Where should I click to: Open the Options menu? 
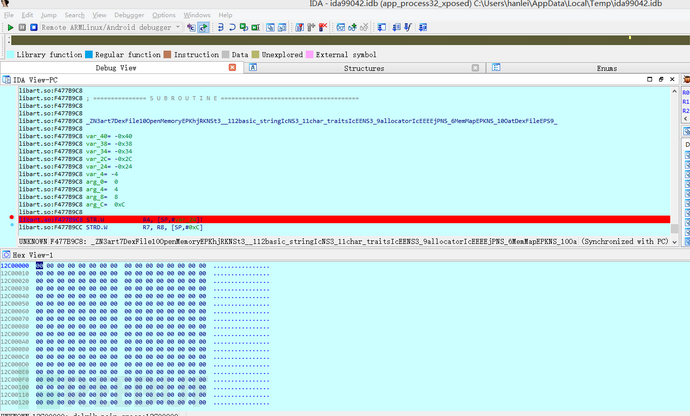click(164, 15)
